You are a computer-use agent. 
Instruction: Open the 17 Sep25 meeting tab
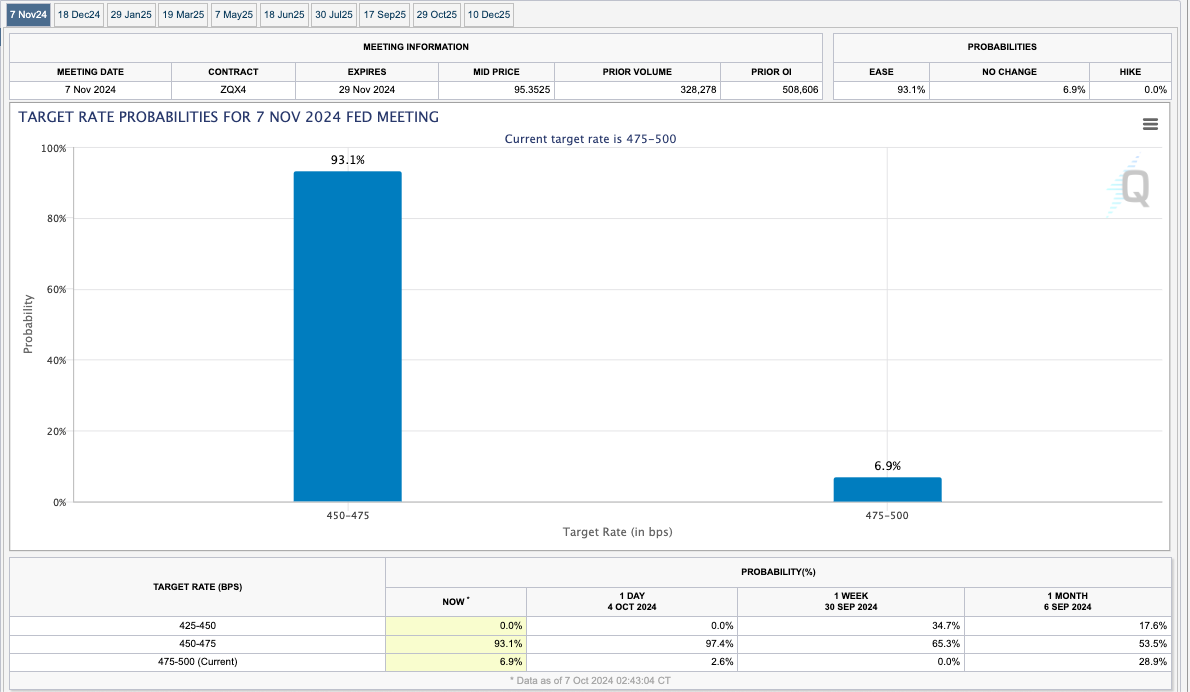pos(384,15)
